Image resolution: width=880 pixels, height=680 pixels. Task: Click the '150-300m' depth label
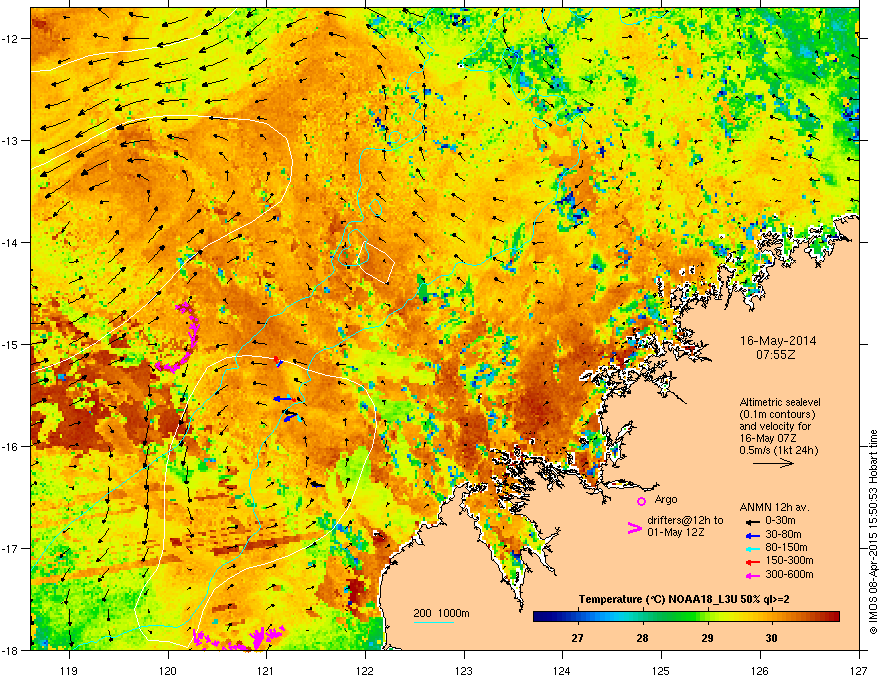coord(790,560)
